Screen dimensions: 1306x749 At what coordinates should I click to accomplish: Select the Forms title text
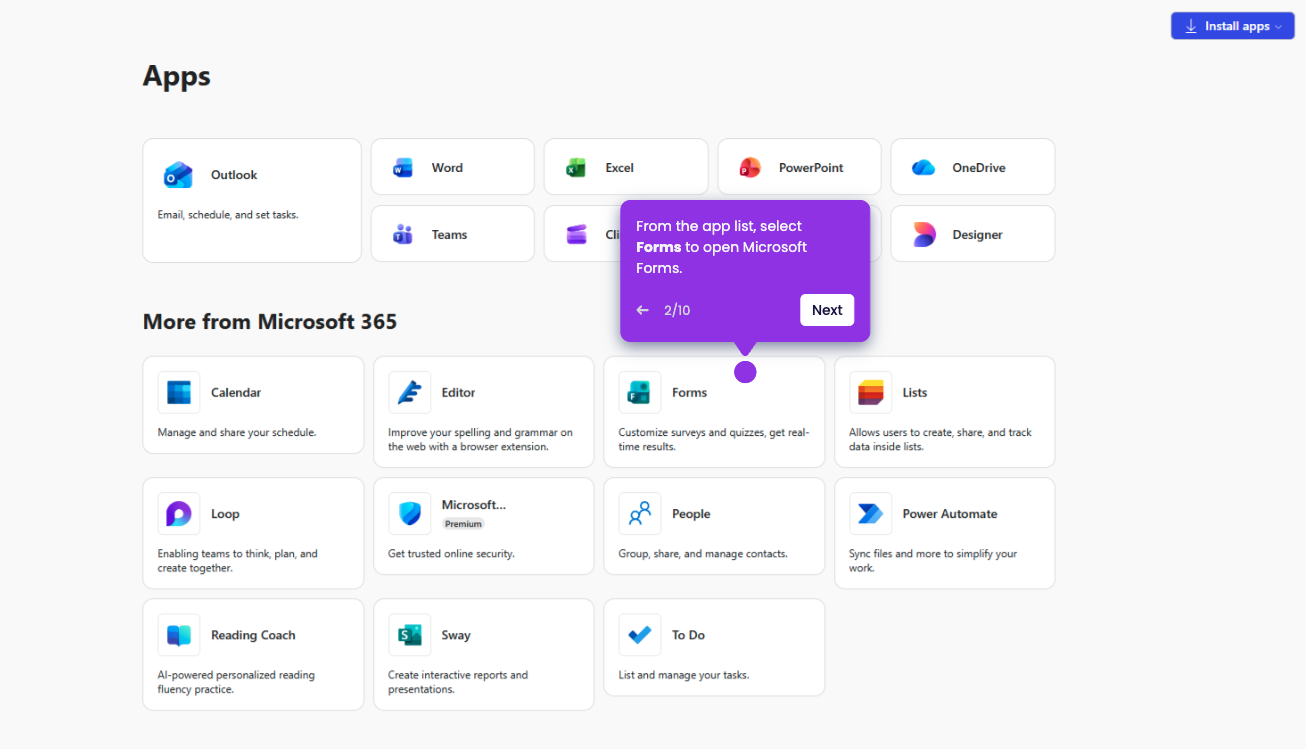coord(690,393)
